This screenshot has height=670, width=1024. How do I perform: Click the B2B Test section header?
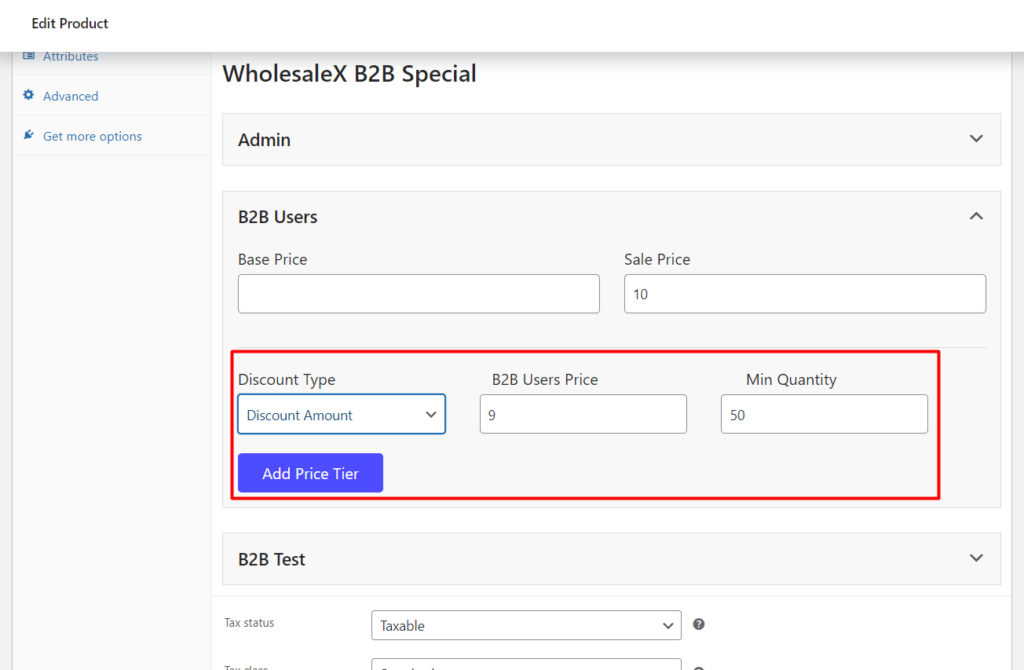coord(611,559)
